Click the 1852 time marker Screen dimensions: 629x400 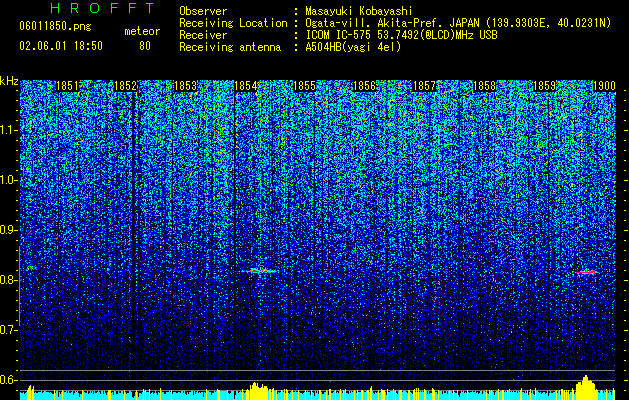(x=126, y=86)
